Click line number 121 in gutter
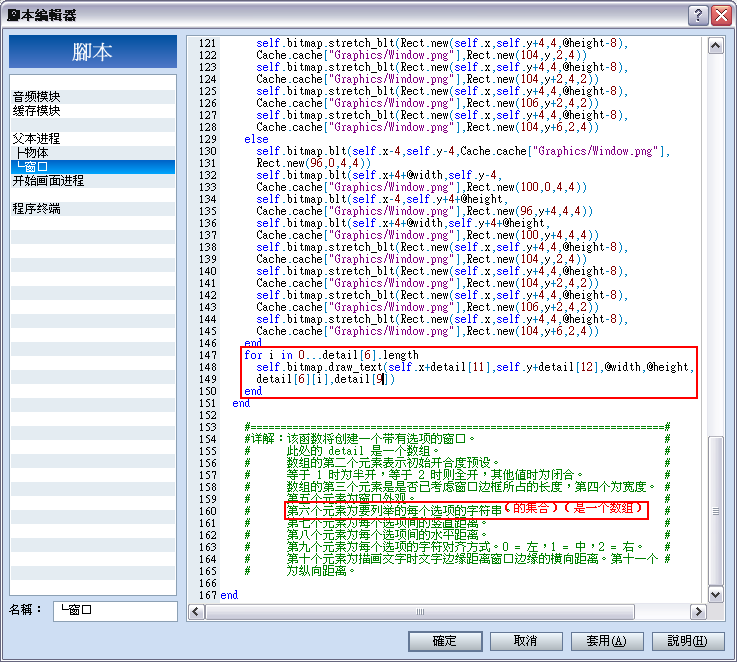The width and height of the screenshot is (737, 662). click(207, 43)
